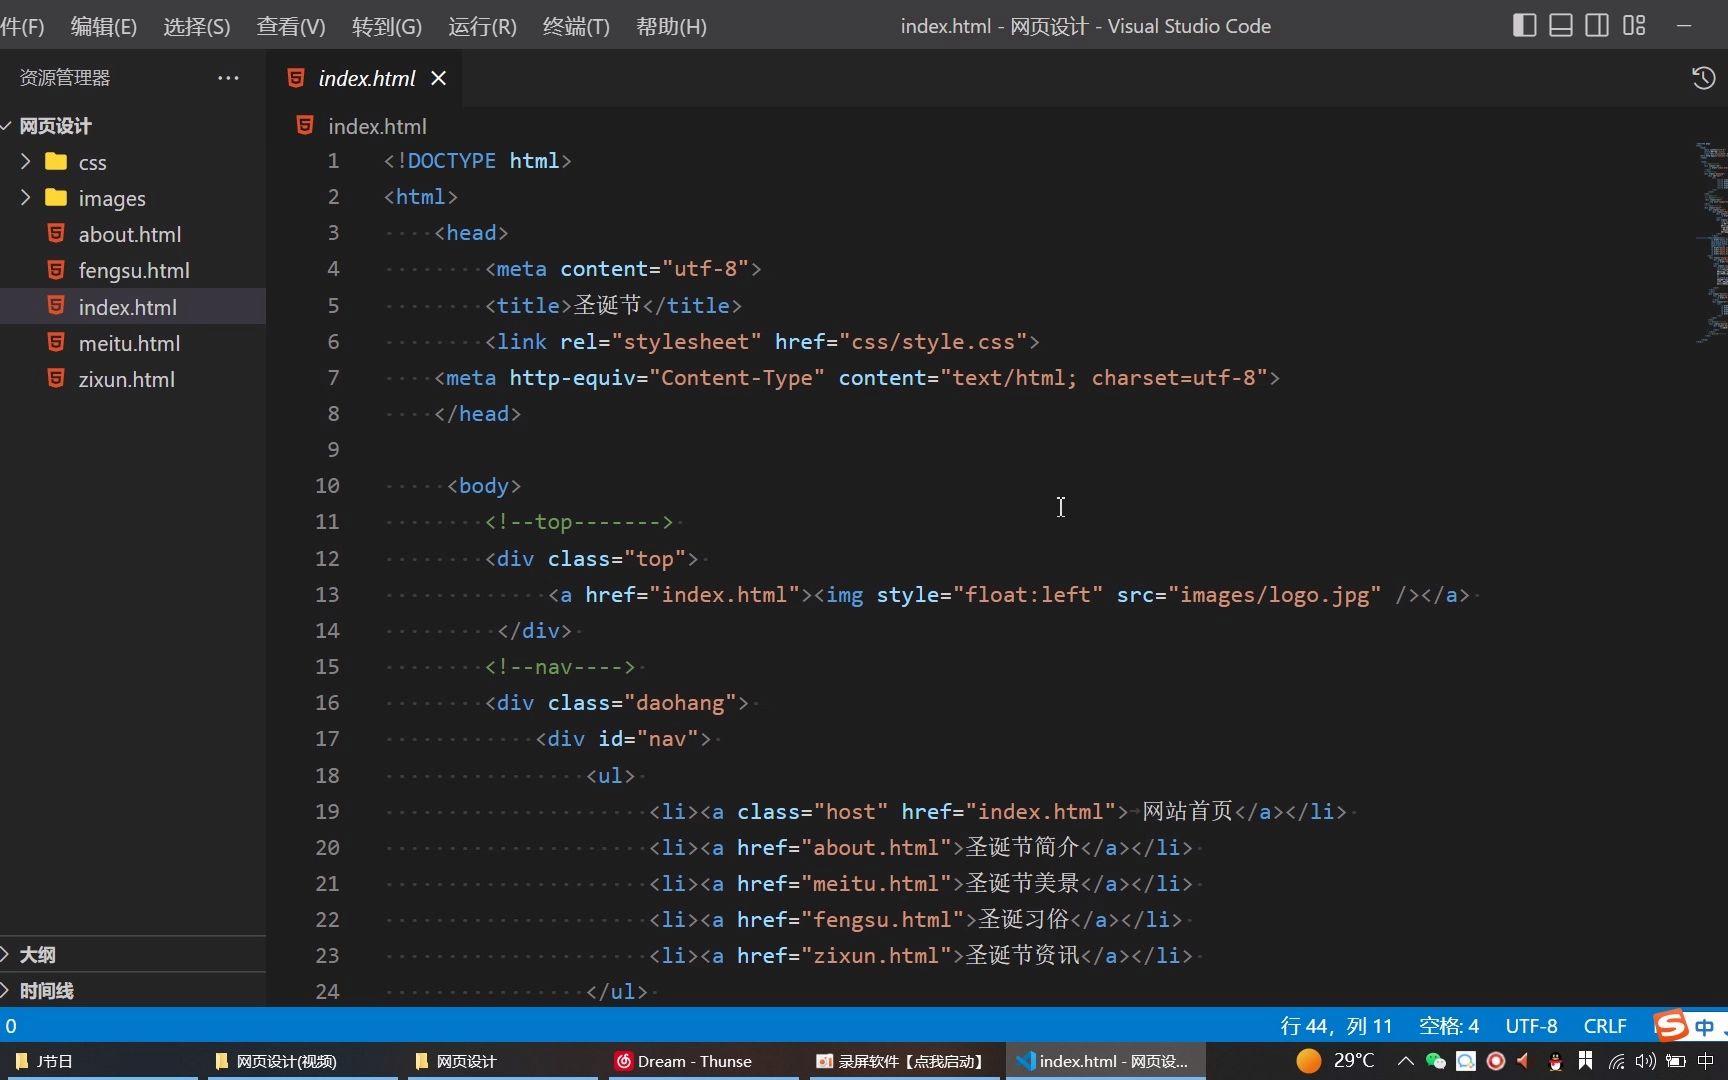Open fengsu.html in the explorer
This screenshot has height=1080, width=1728.
(x=134, y=270)
